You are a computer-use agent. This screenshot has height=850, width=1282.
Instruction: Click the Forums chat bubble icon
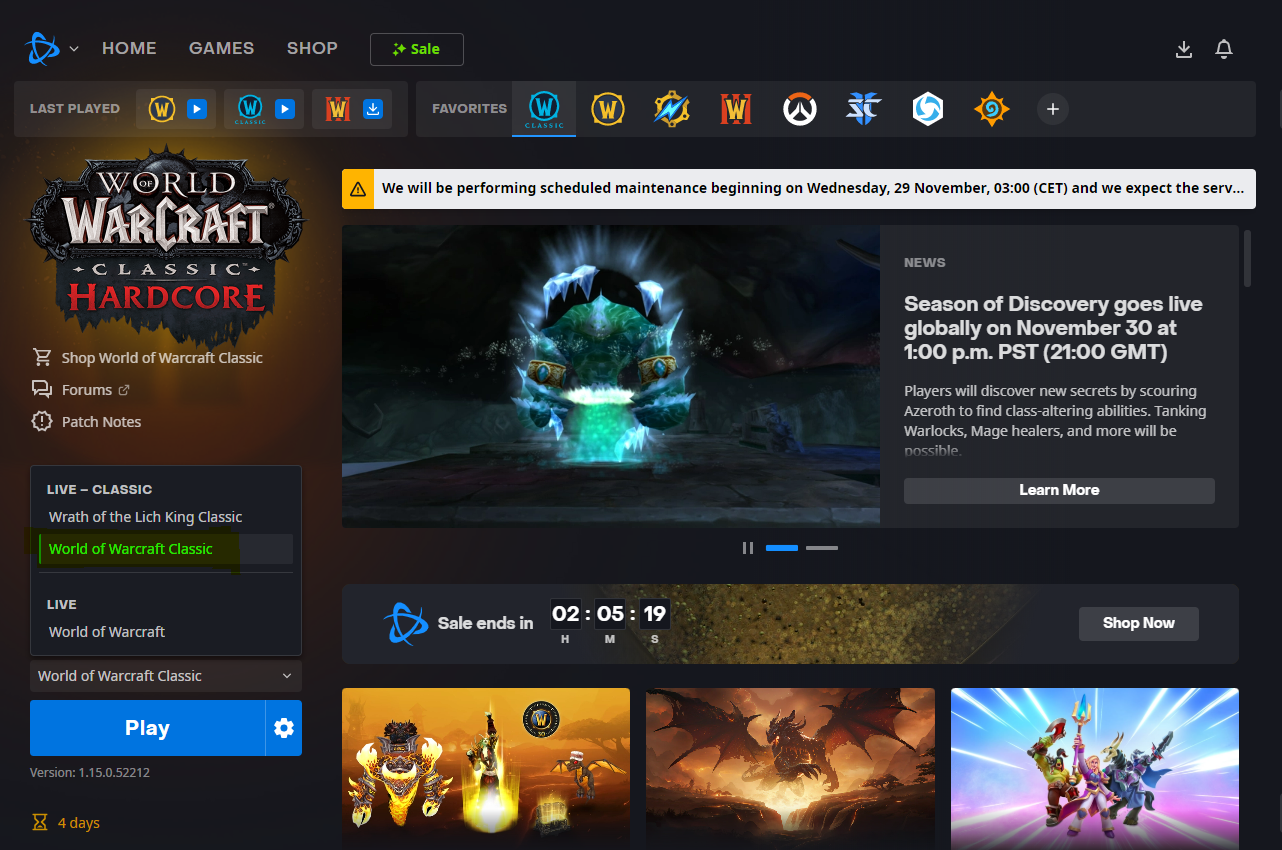[42, 389]
